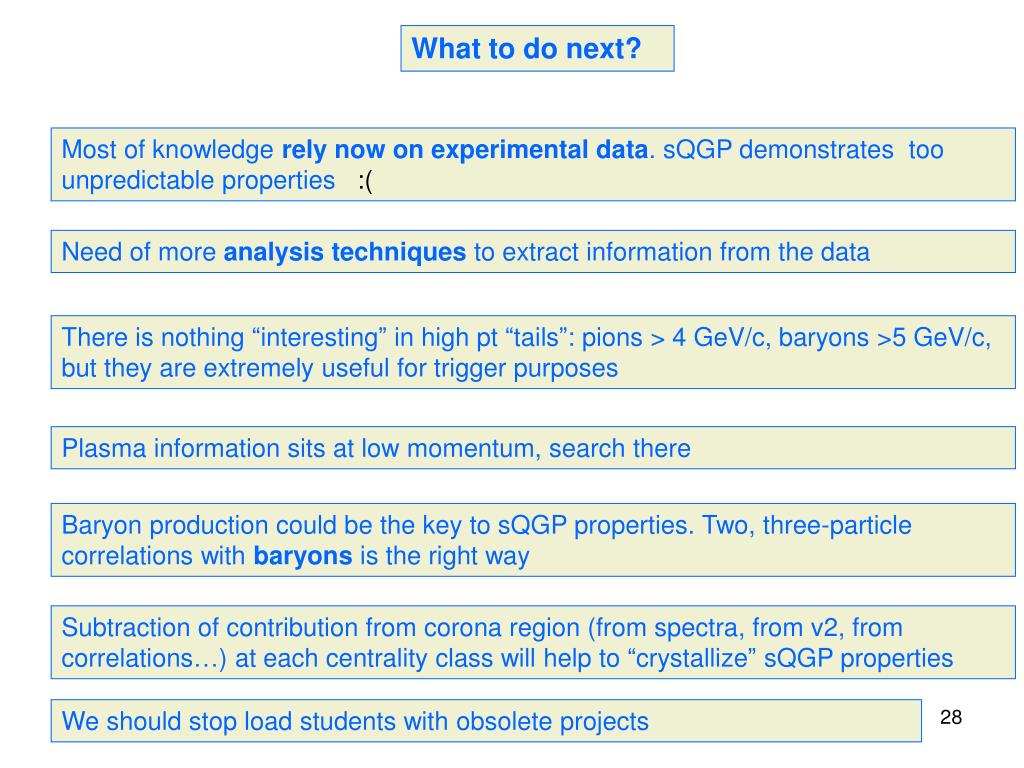Click 'search there' in the plasma box

coord(619,449)
